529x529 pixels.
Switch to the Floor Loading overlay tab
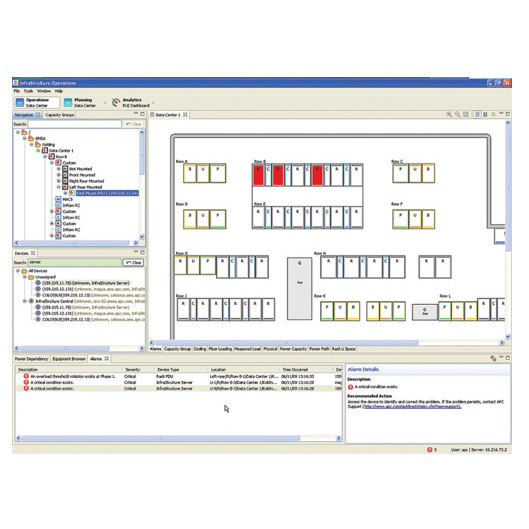220,349
